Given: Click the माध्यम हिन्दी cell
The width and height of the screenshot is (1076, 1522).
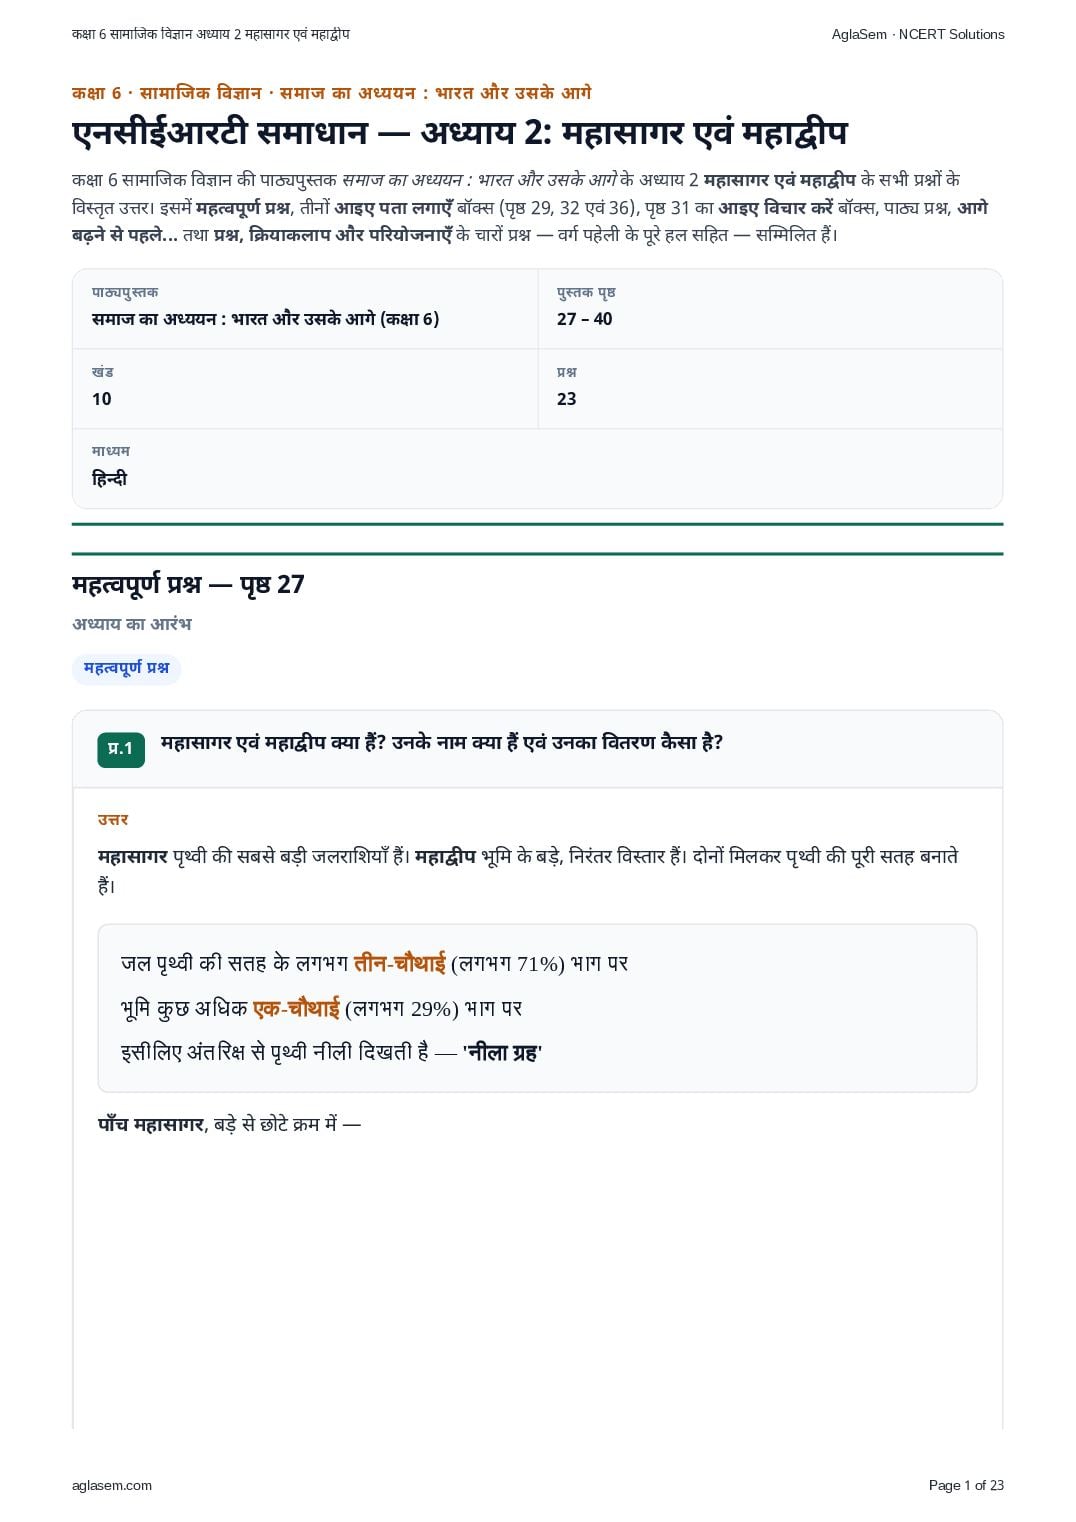Looking at the screenshot, I should point(537,468).
